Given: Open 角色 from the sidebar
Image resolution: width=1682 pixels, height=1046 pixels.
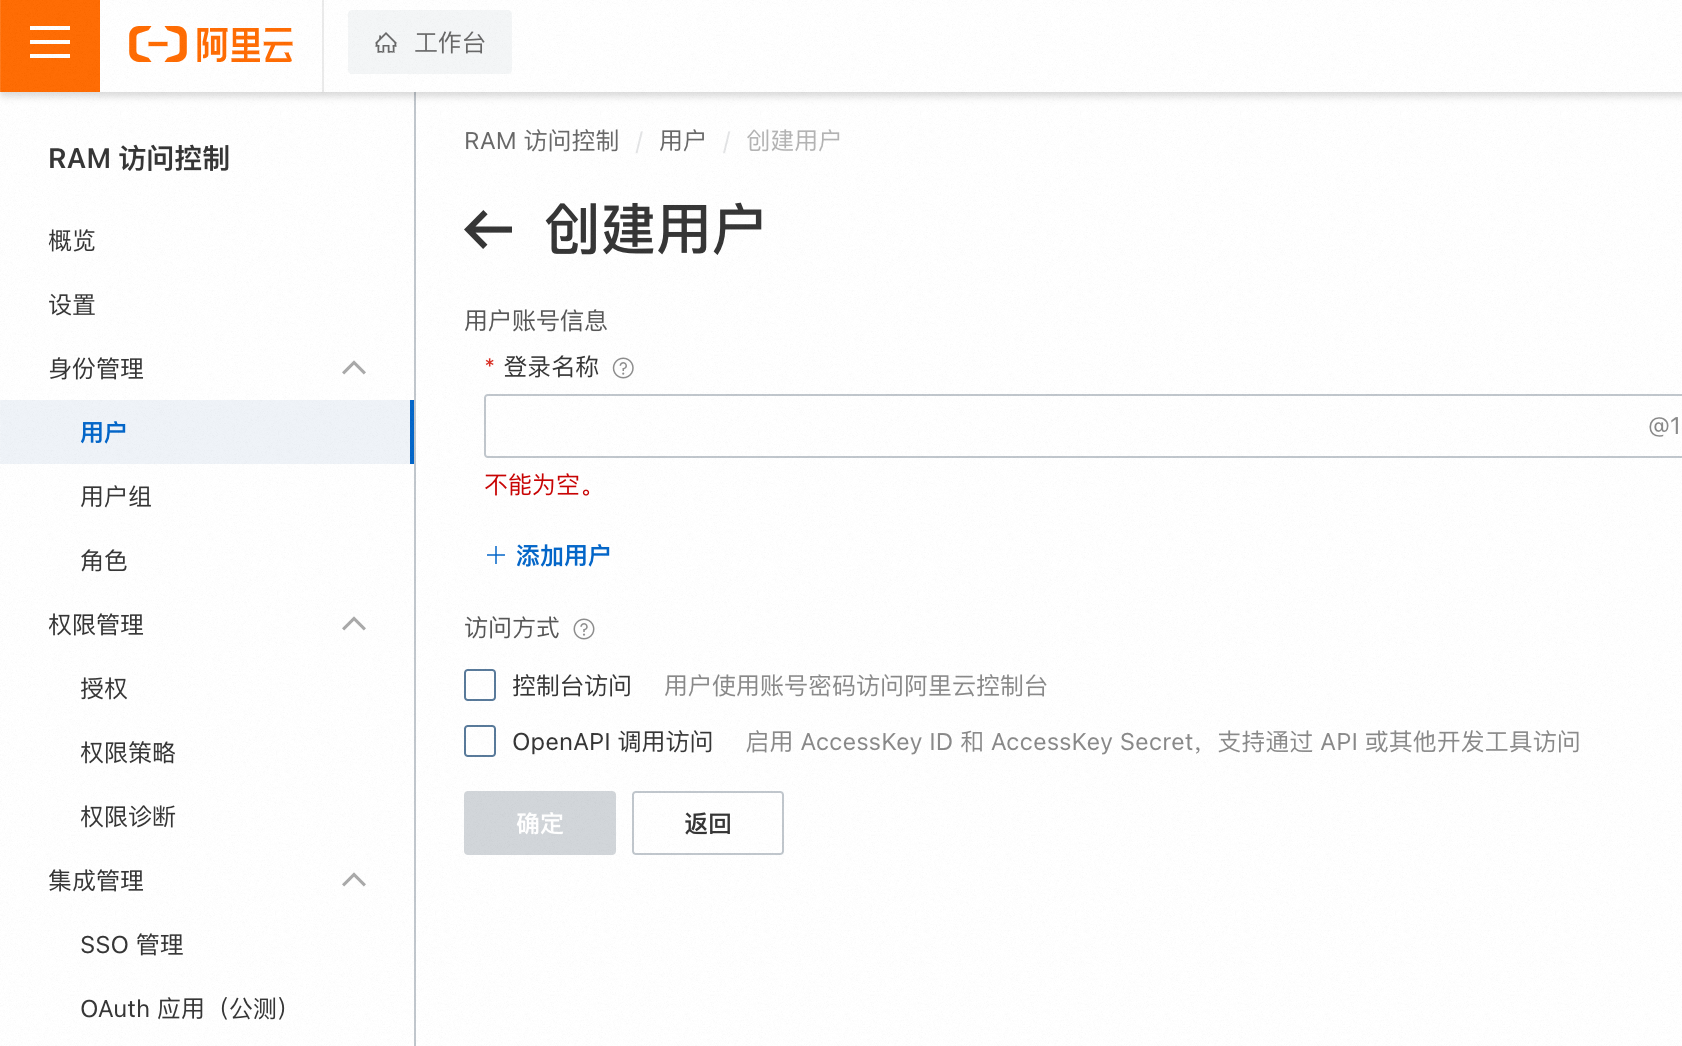Looking at the screenshot, I should tap(104, 561).
